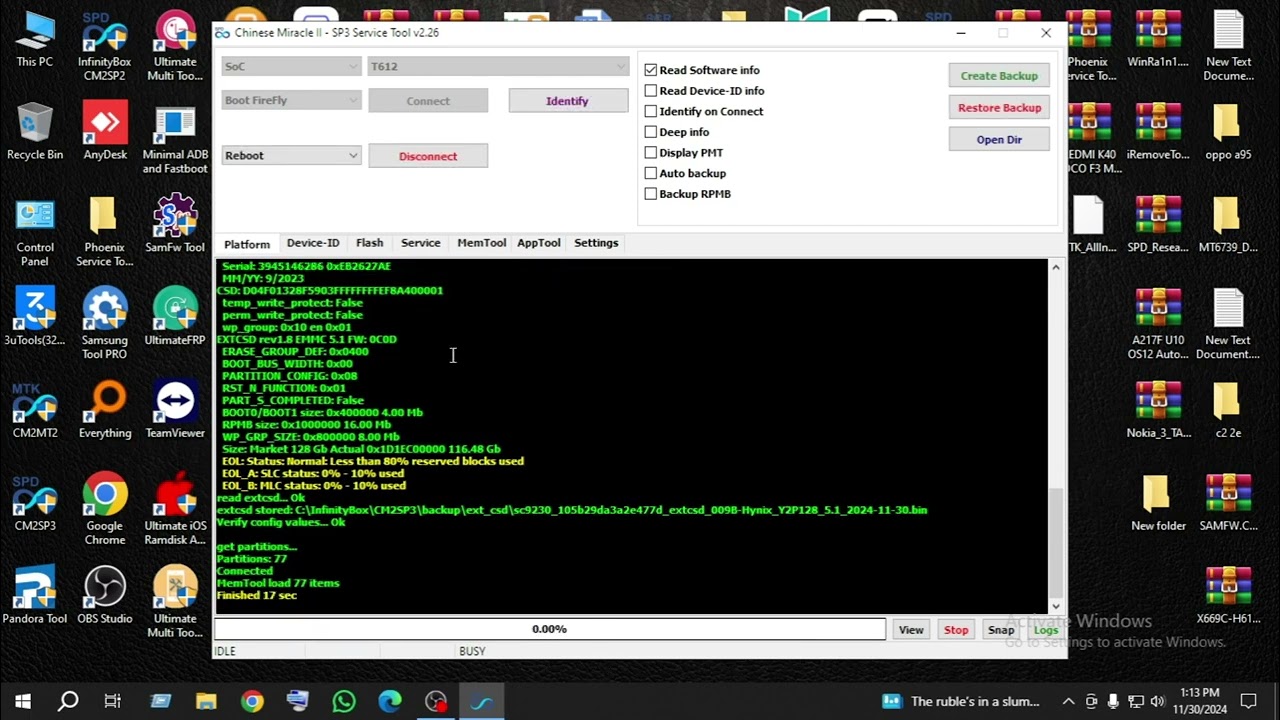Image resolution: width=1280 pixels, height=720 pixels.
Task: Click Restore Backup button
Action: (x=999, y=108)
